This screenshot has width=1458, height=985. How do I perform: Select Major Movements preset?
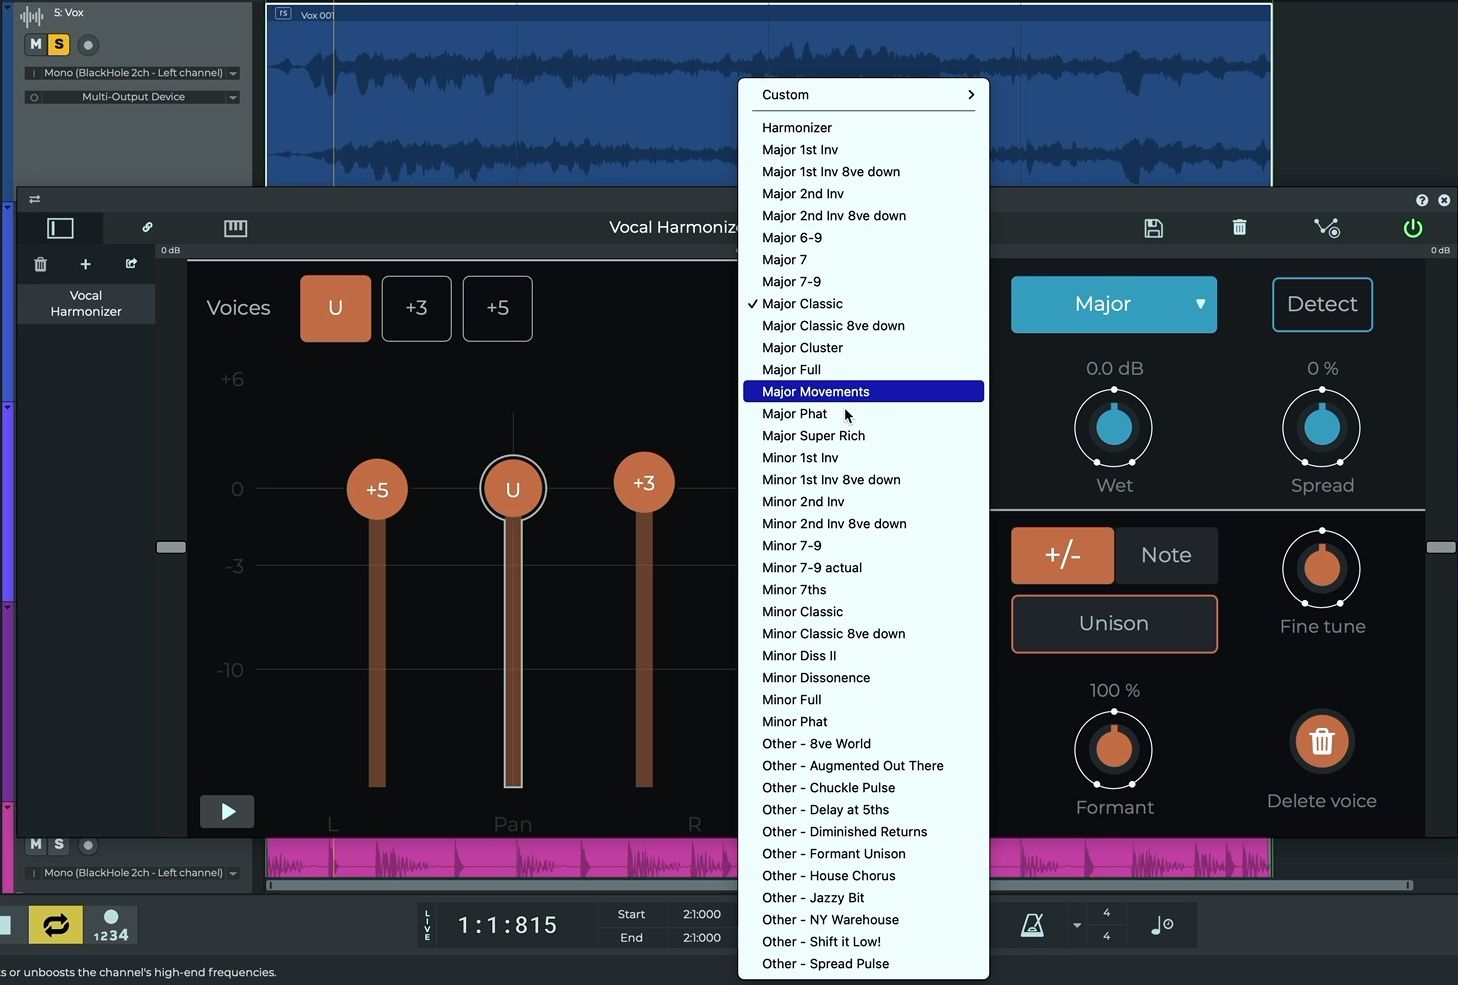(864, 392)
